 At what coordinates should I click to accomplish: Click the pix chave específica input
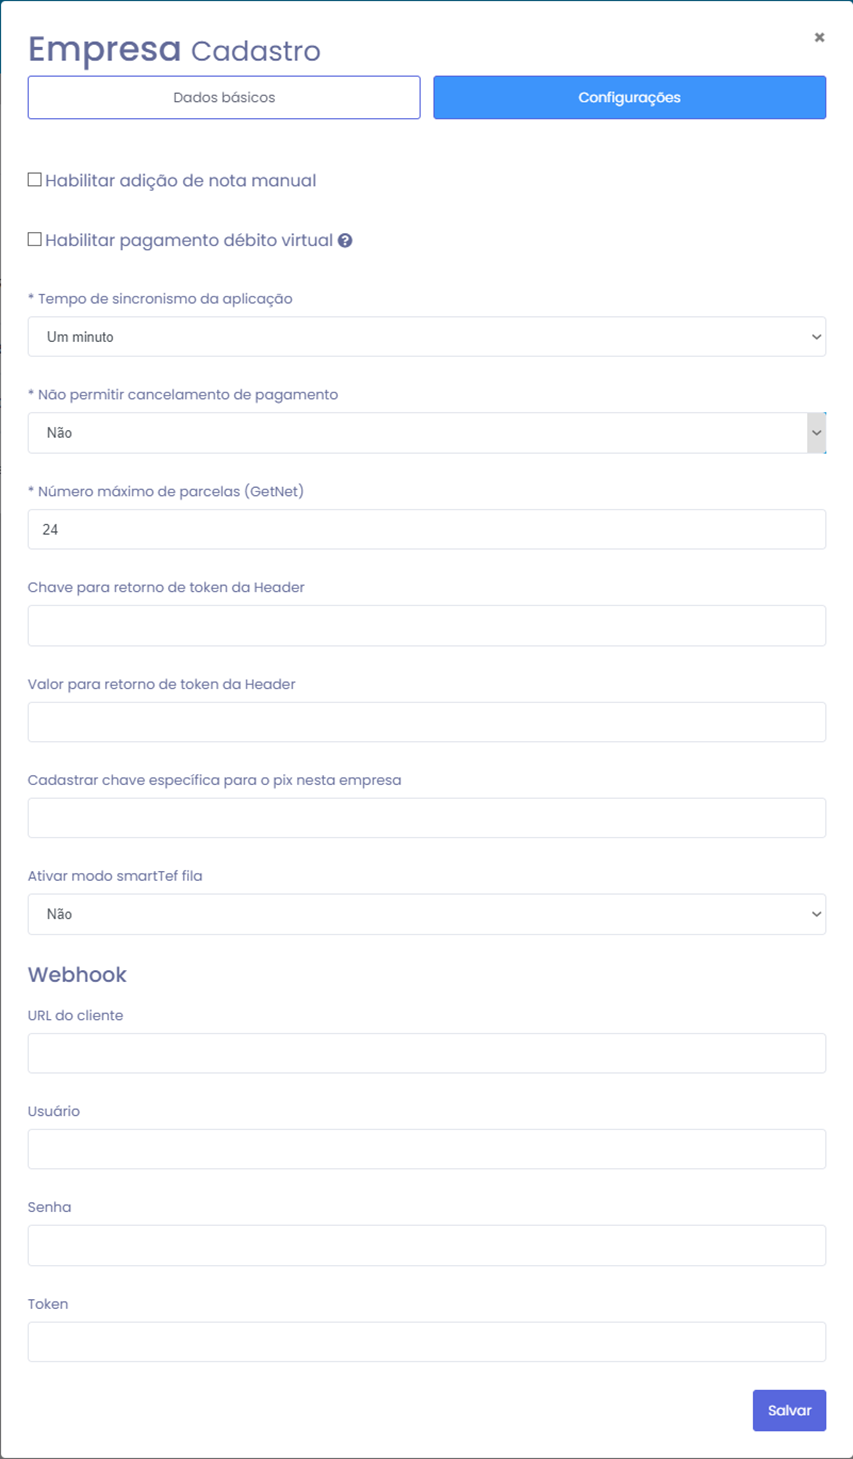[x=427, y=818]
